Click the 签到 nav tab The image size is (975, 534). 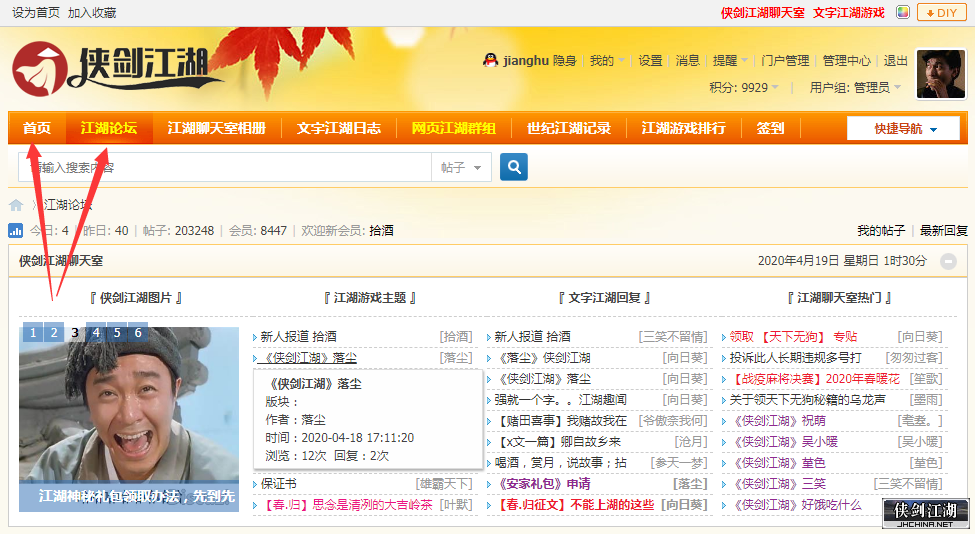[x=770, y=128]
